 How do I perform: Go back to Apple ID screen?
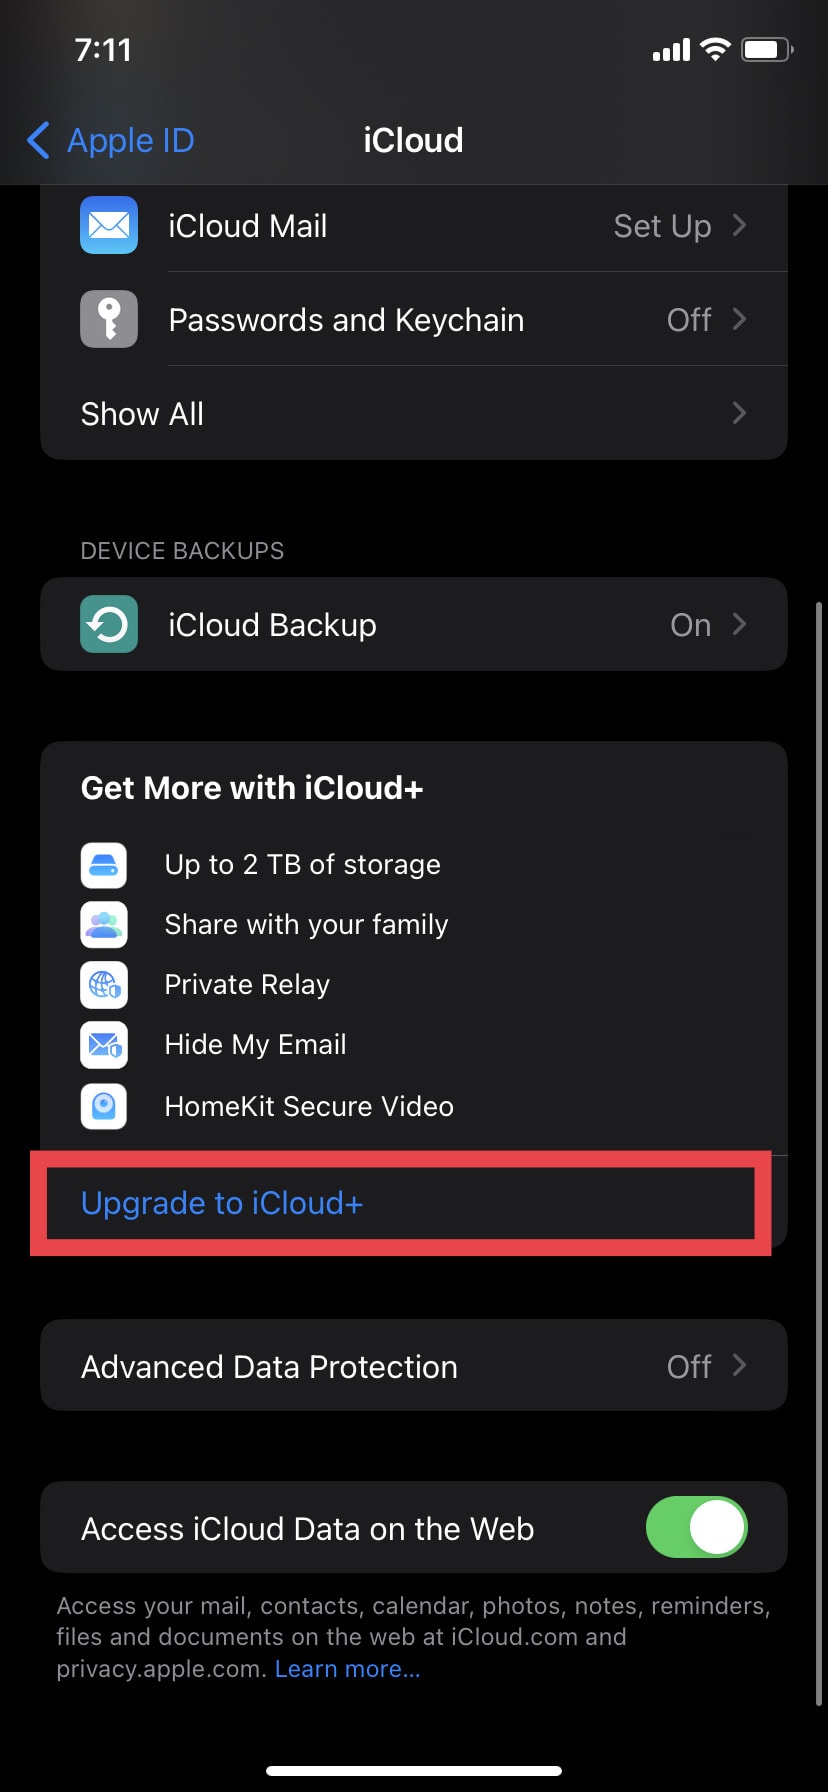[x=108, y=140]
